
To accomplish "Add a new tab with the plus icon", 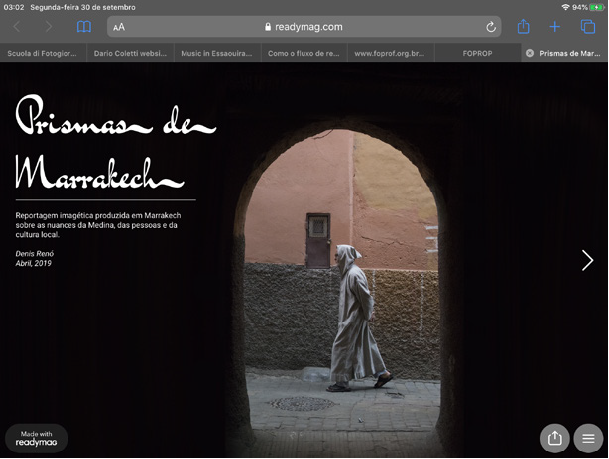I will [x=554, y=27].
